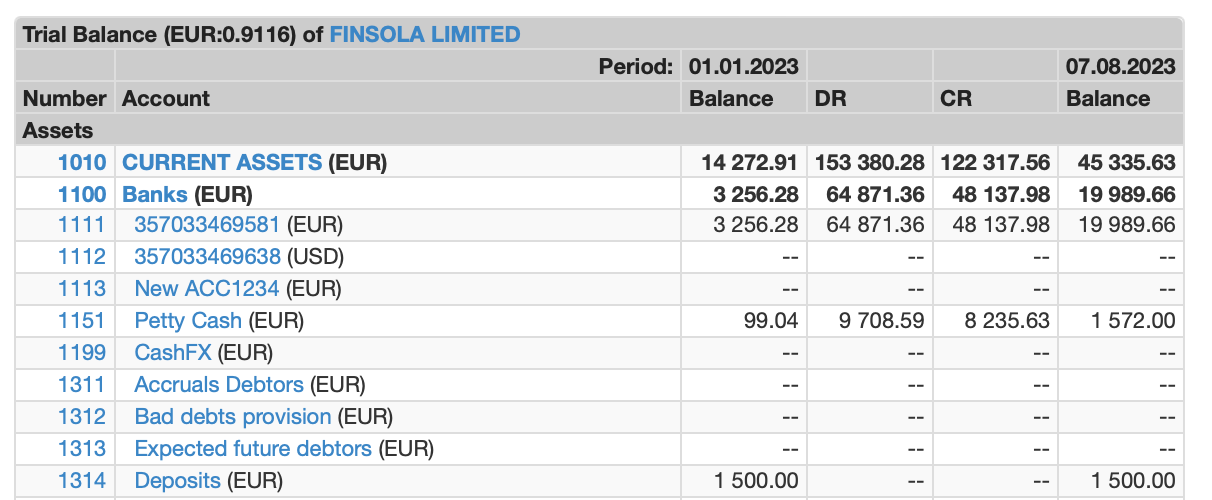
Task: Click the Expected future debtors link
Action: coord(253,449)
